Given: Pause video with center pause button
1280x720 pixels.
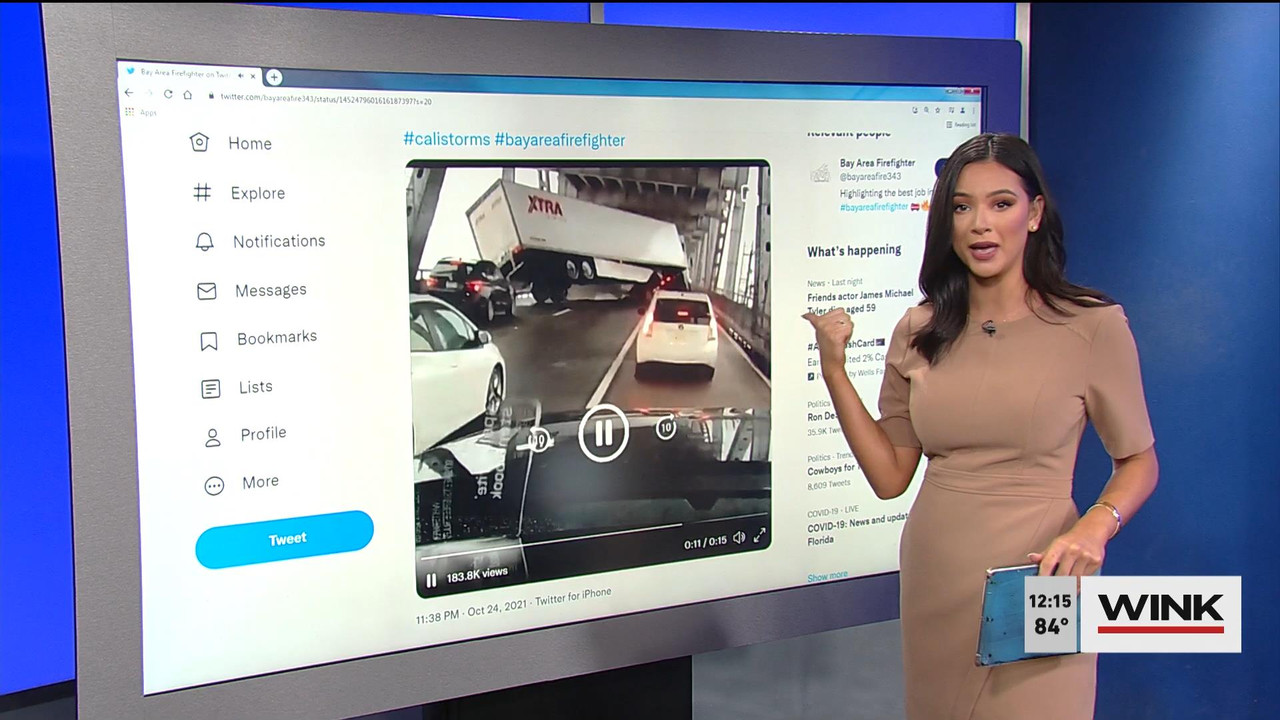Looking at the screenshot, I should [x=604, y=433].
